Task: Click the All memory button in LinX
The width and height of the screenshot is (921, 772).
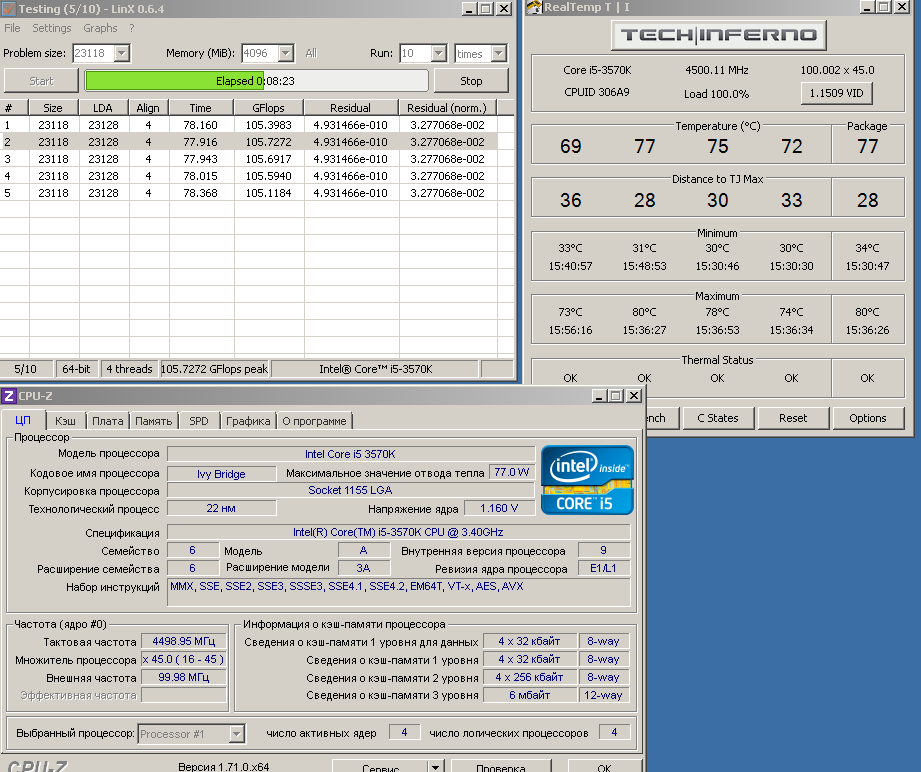Action: click(311, 53)
